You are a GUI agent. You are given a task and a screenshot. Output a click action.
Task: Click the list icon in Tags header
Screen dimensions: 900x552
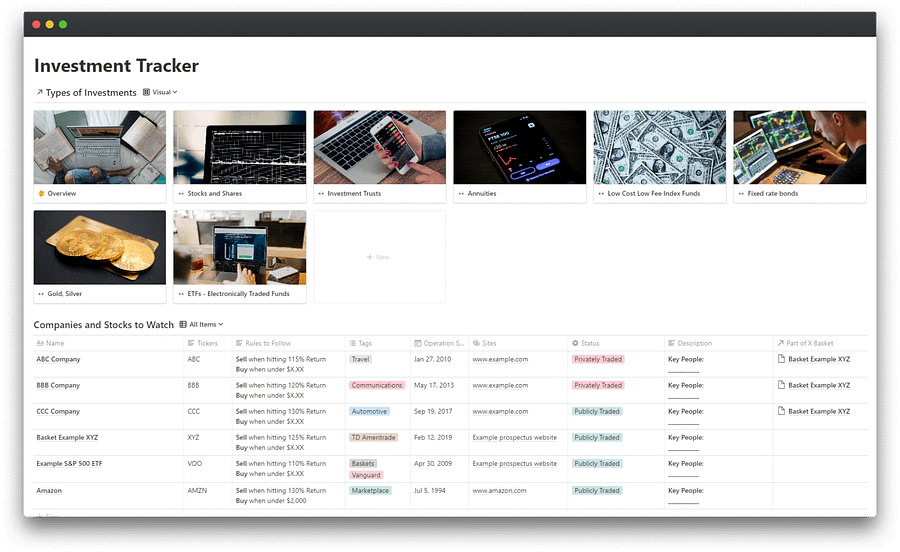pos(352,343)
